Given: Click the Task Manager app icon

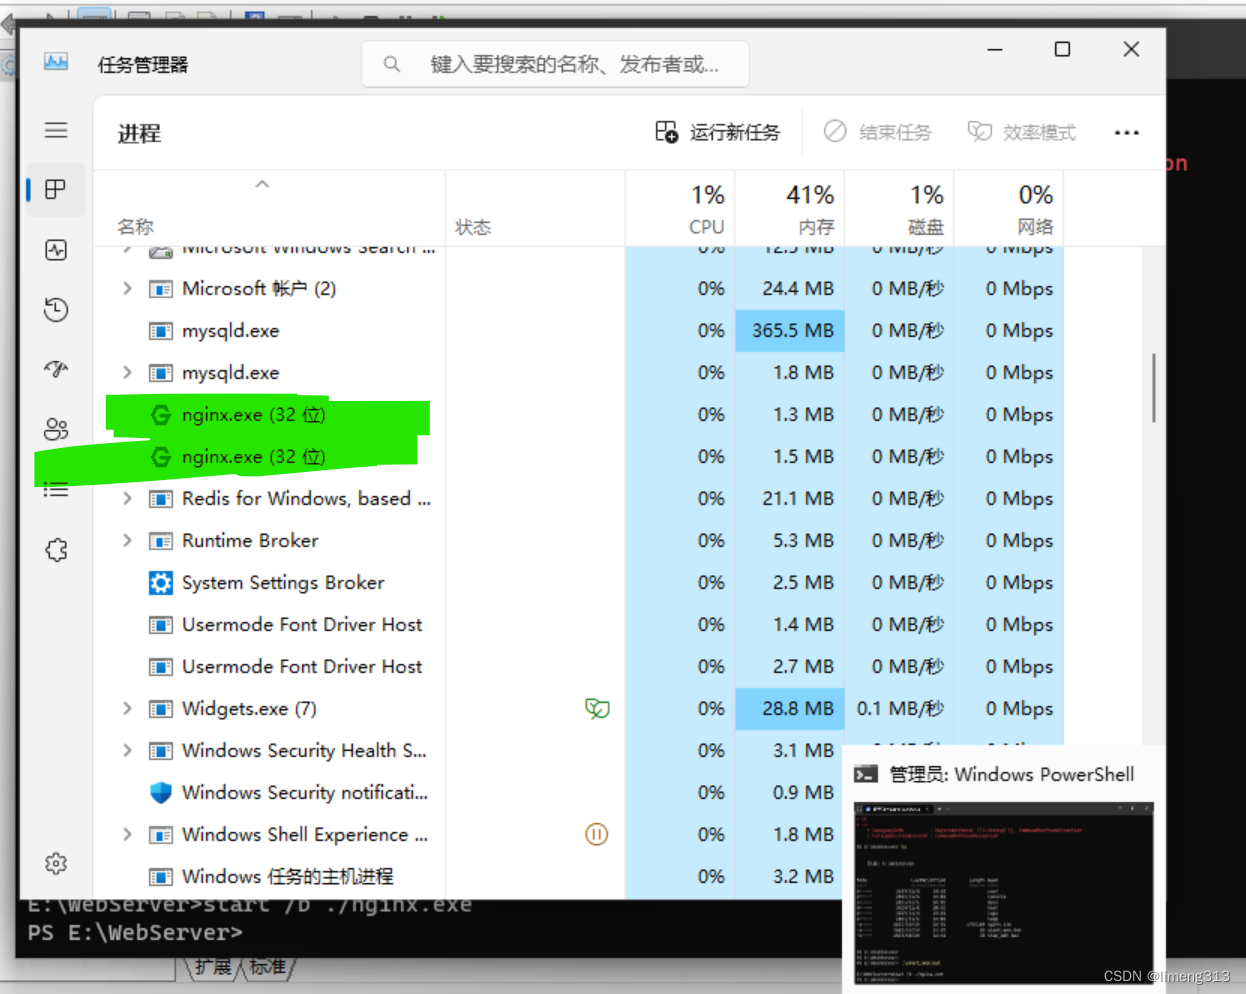Looking at the screenshot, I should coord(56,63).
